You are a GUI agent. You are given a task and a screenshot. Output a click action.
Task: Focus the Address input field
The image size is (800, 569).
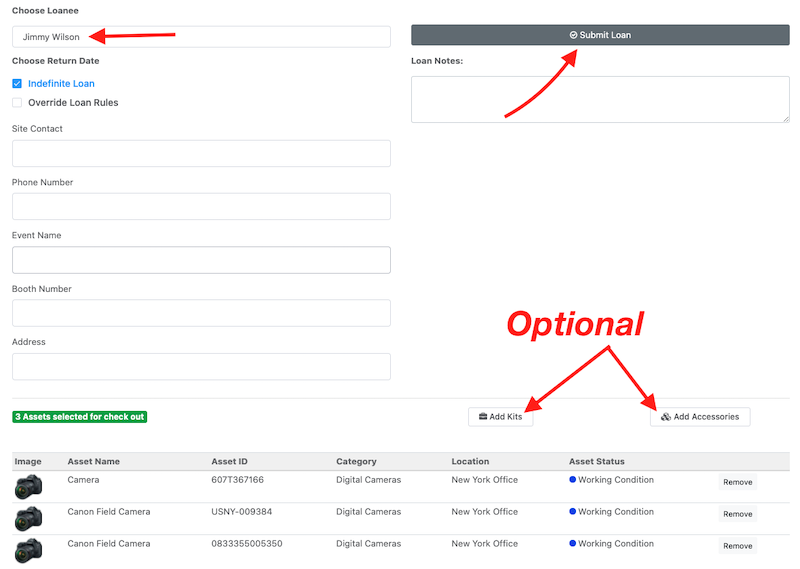pyautogui.click(x=201, y=366)
